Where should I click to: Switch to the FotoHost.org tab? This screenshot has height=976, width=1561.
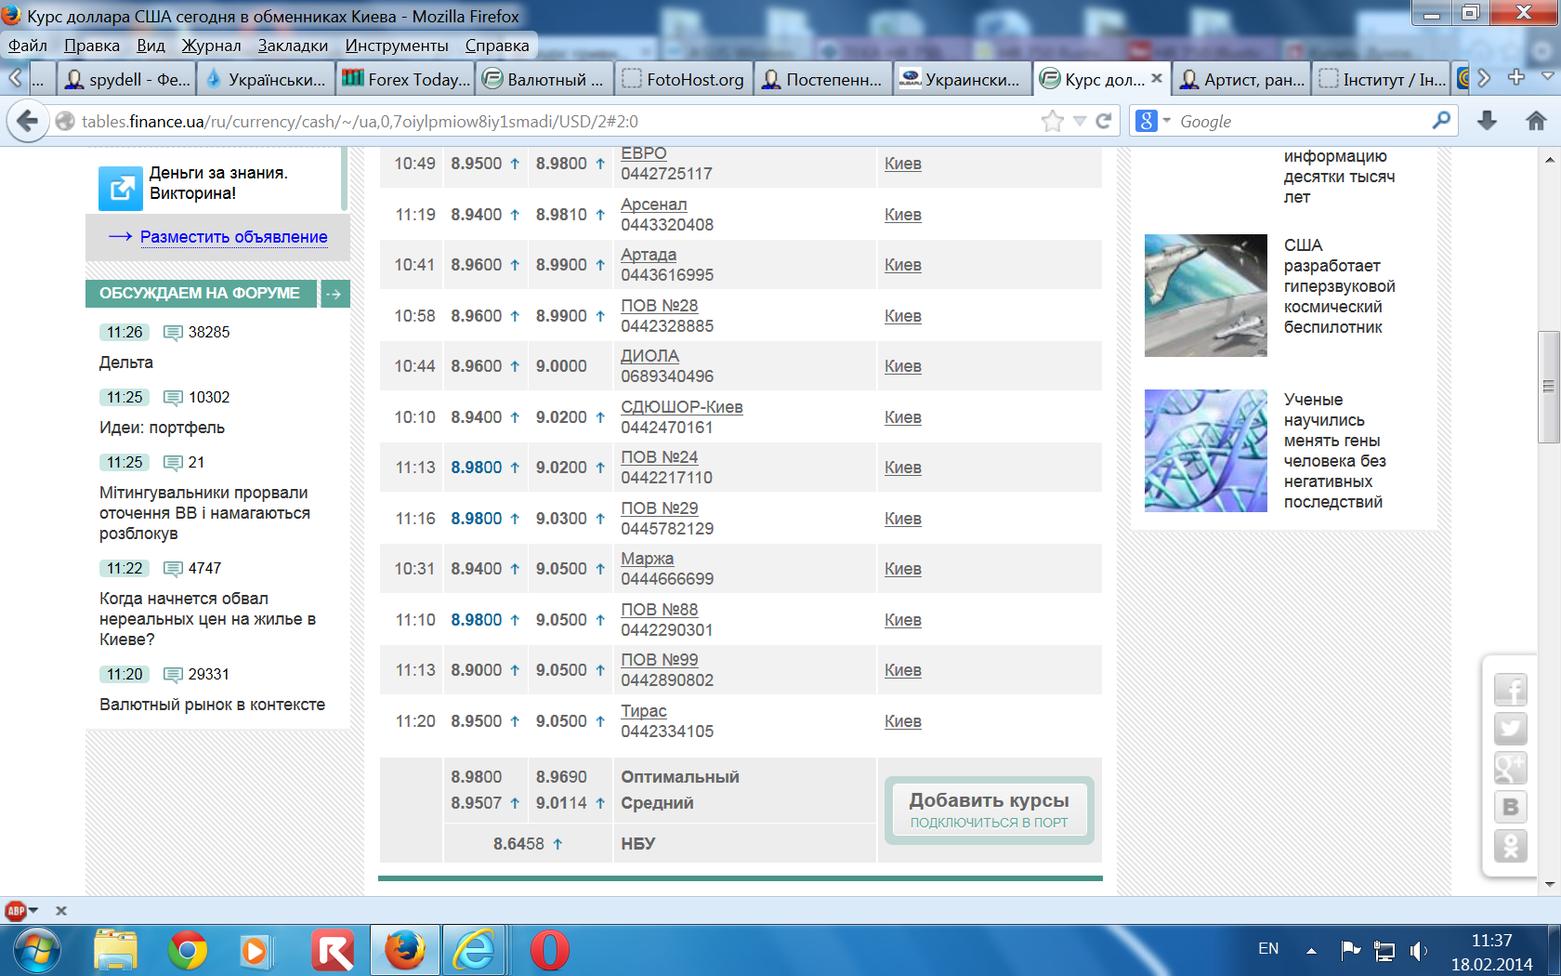point(683,79)
